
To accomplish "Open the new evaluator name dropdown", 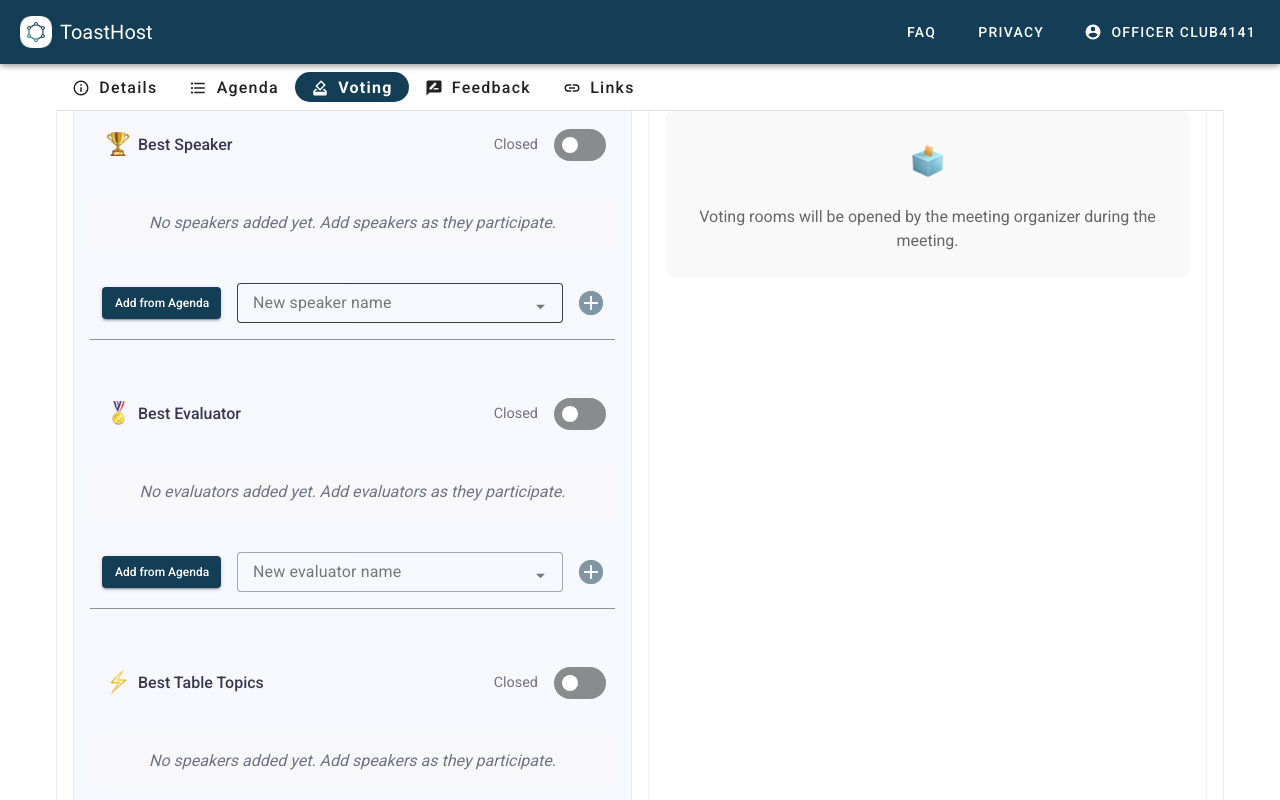I will click(x=540, y=571).
